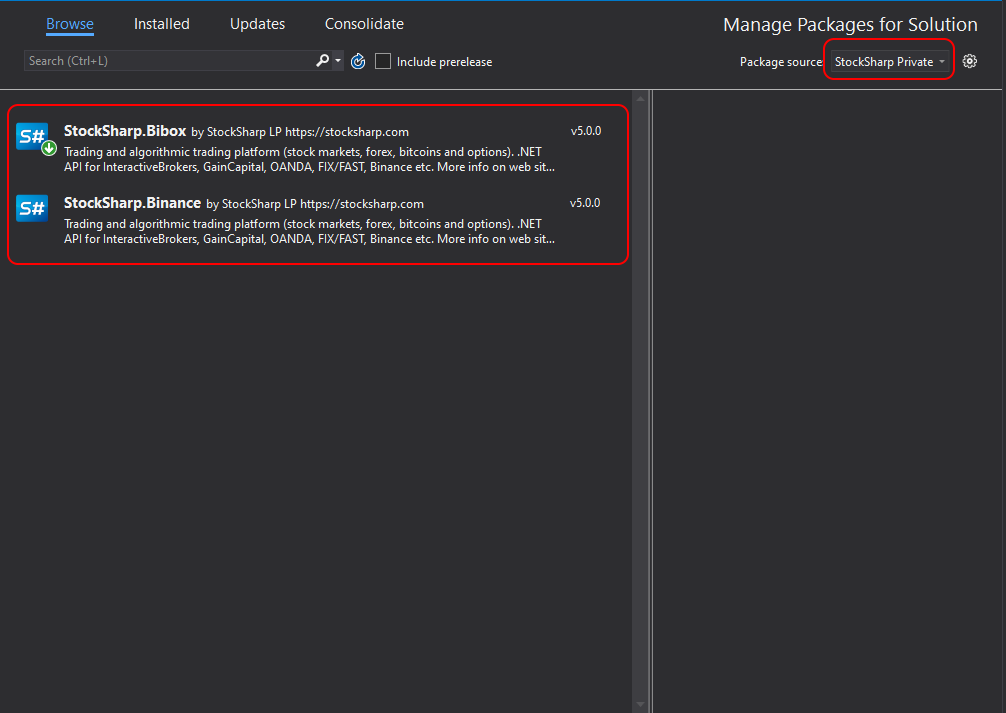1006x713 pixels.
Task: Open the Package source dropdown
Action: pyautogui.click(x=889, y=62)
